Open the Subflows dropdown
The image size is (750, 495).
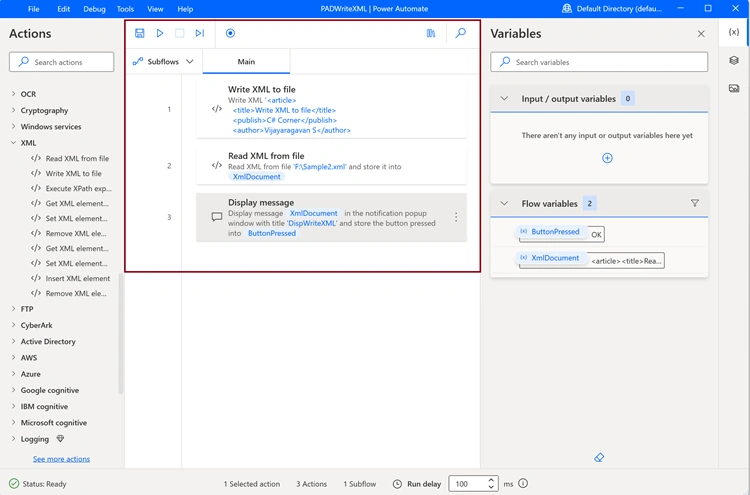(163, 62)
